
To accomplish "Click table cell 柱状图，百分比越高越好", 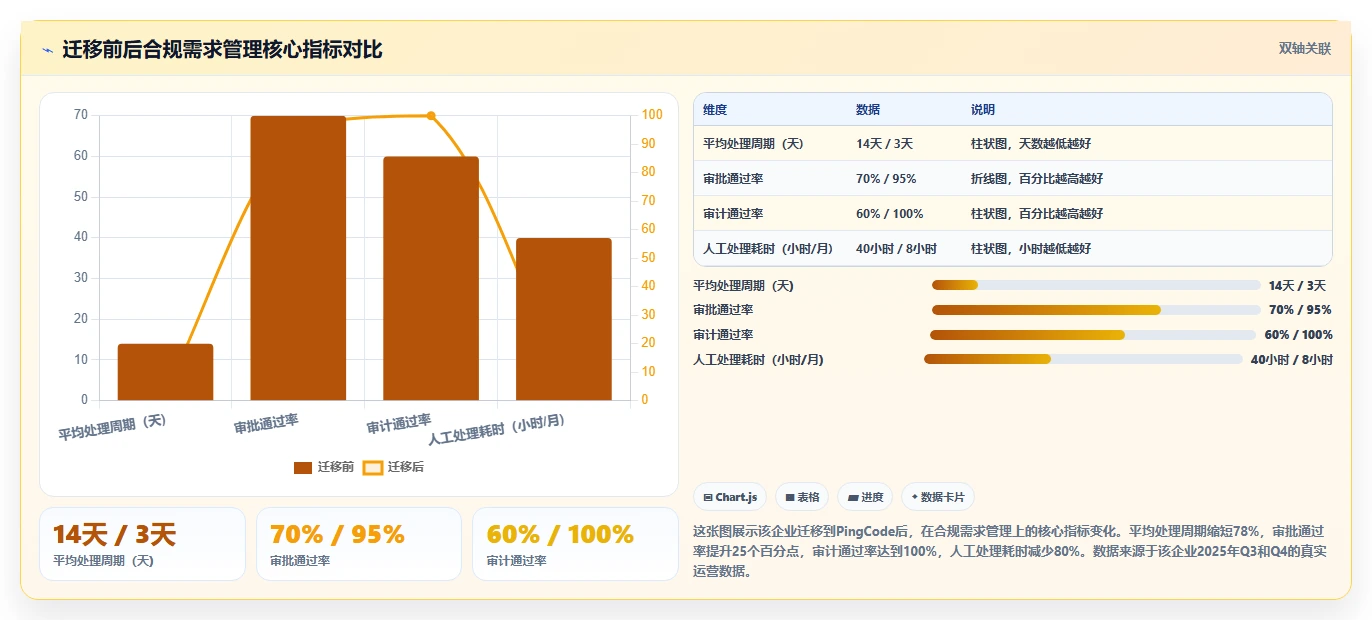I will (1037, 214).
